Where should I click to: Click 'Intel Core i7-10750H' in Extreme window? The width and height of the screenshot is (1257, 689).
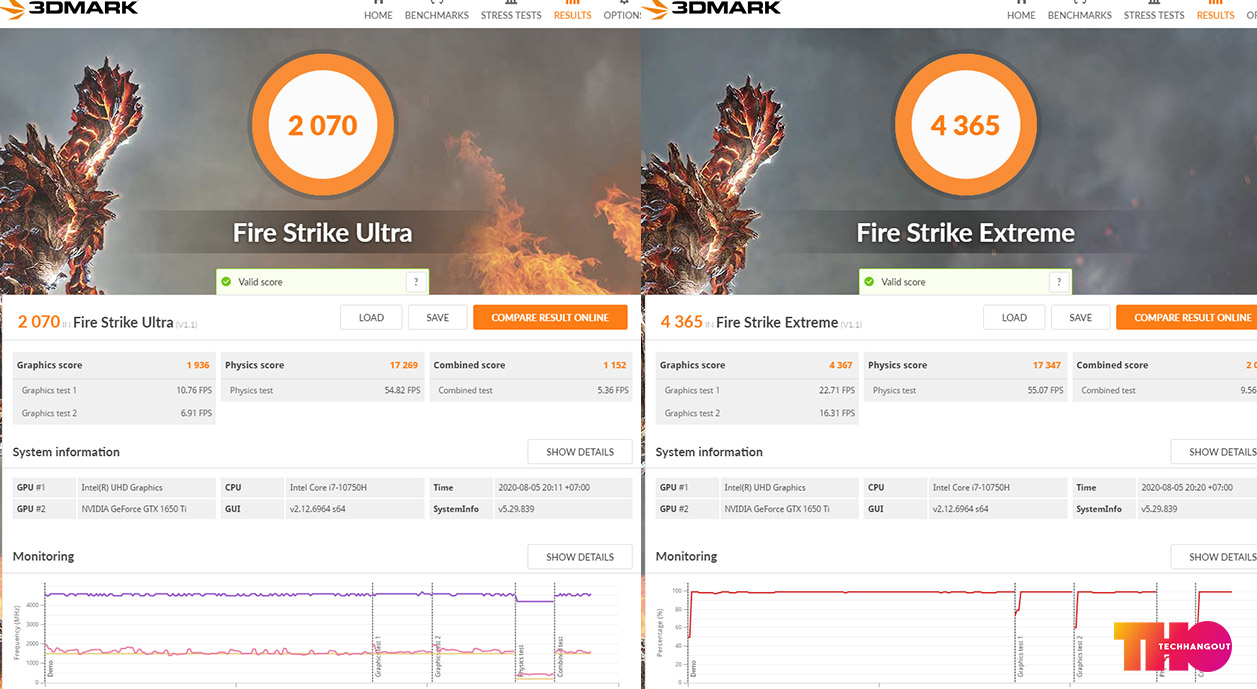tap(971, 487)
